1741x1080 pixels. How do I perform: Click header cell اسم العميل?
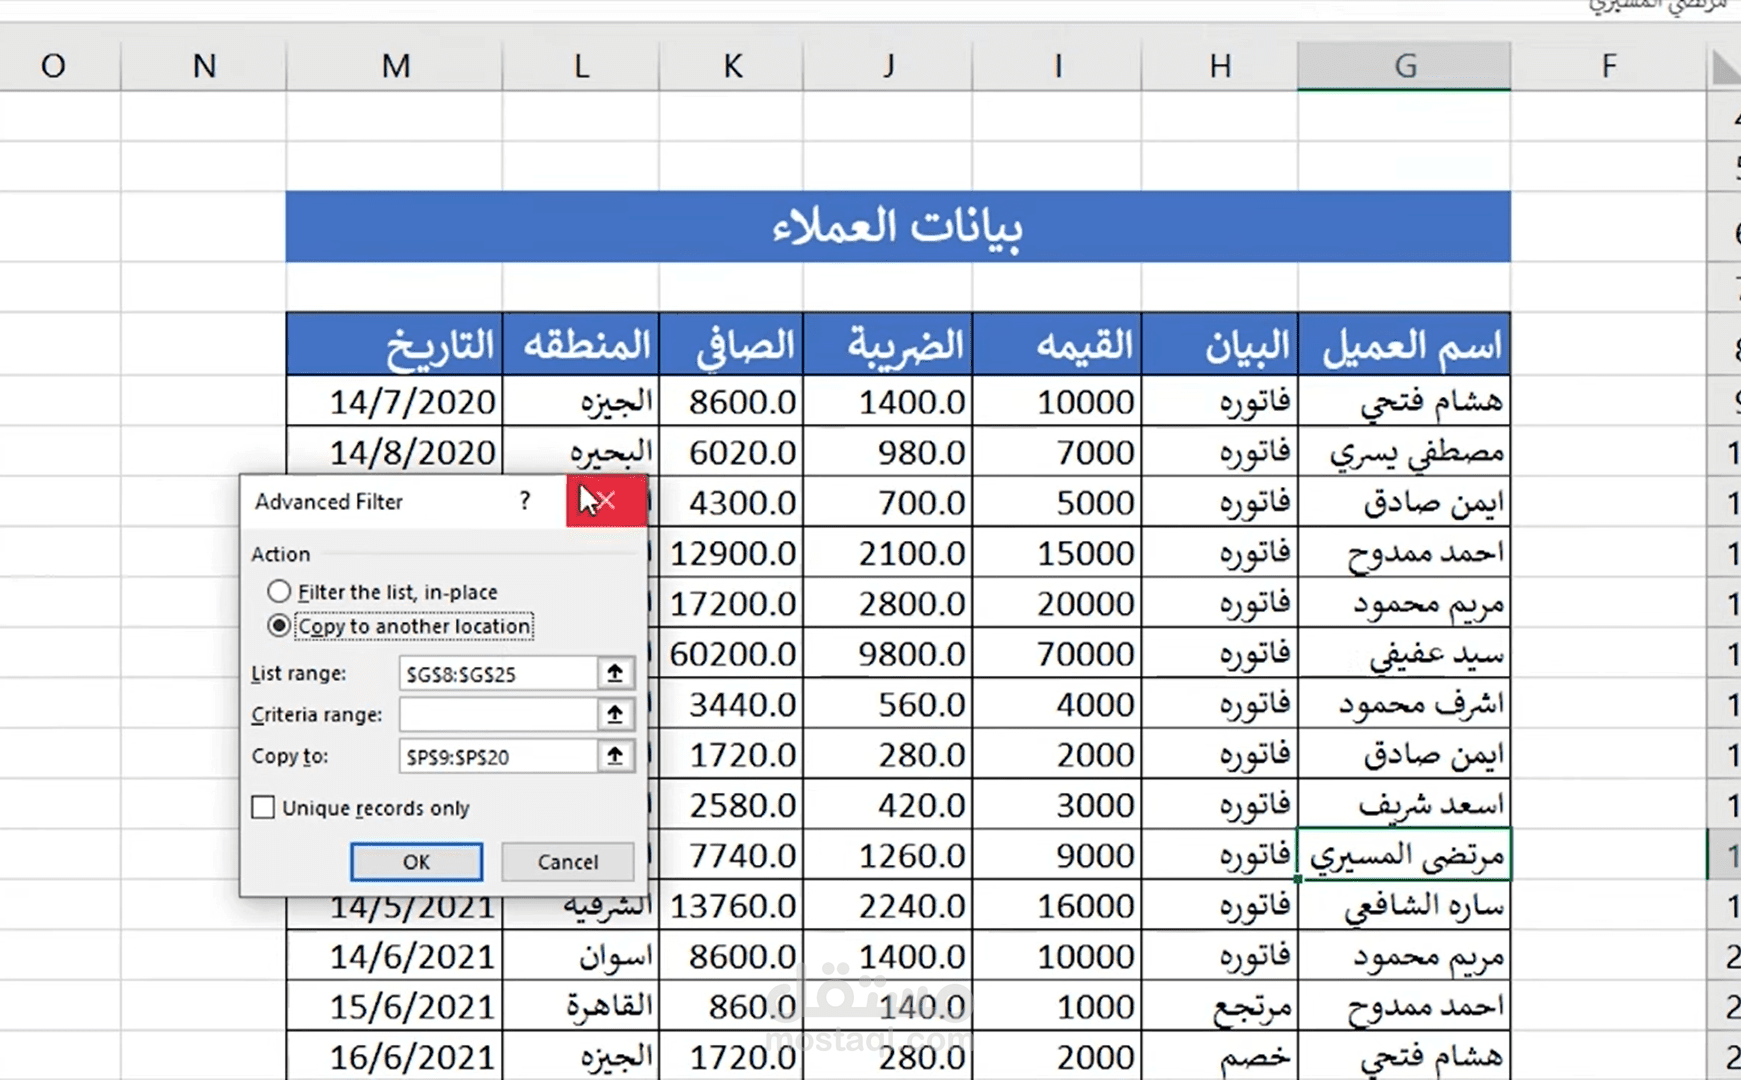1404,345
